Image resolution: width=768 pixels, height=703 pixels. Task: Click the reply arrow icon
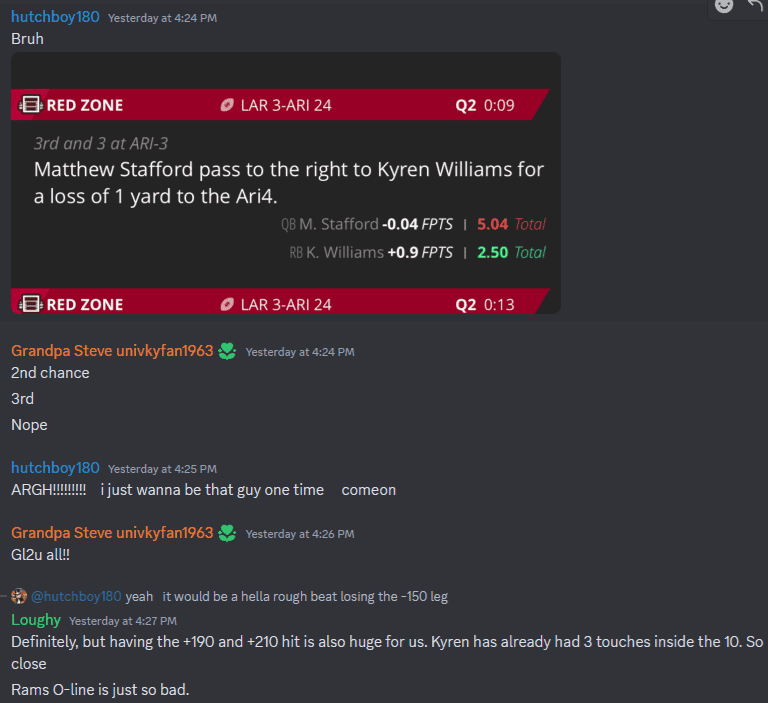pos(755,5)
